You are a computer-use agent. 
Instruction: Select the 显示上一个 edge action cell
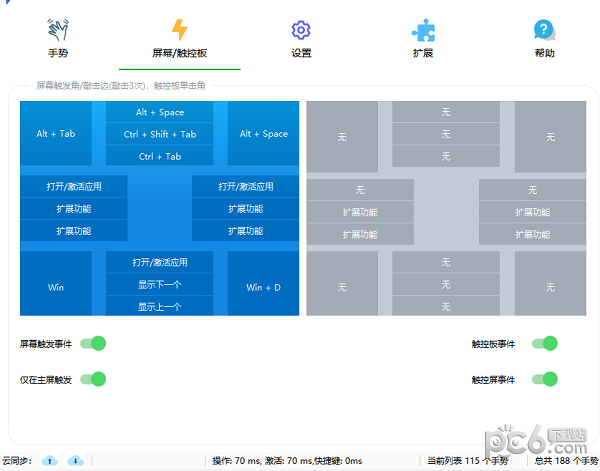(160, 307)
